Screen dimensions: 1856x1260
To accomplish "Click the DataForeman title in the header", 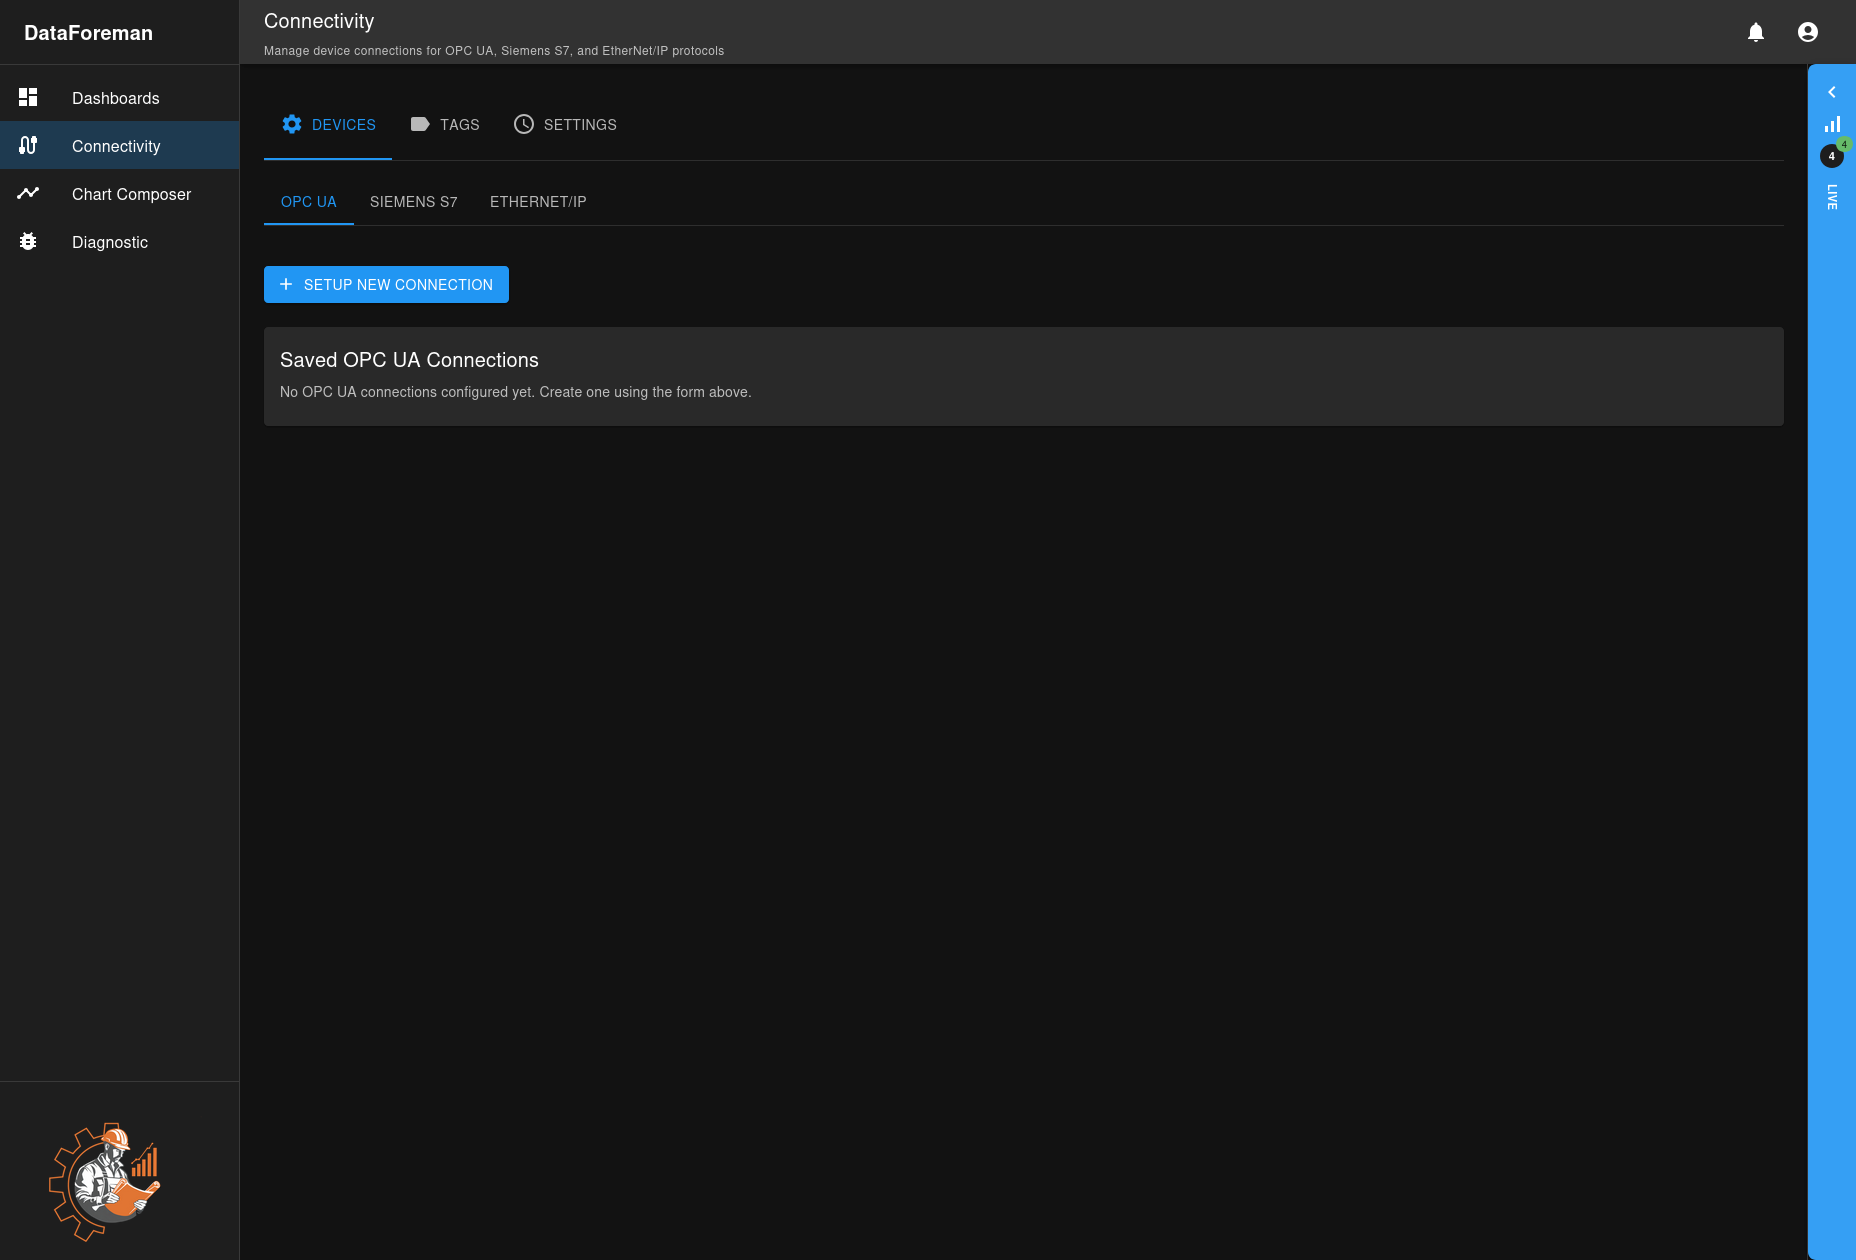I will click(88, 32).
